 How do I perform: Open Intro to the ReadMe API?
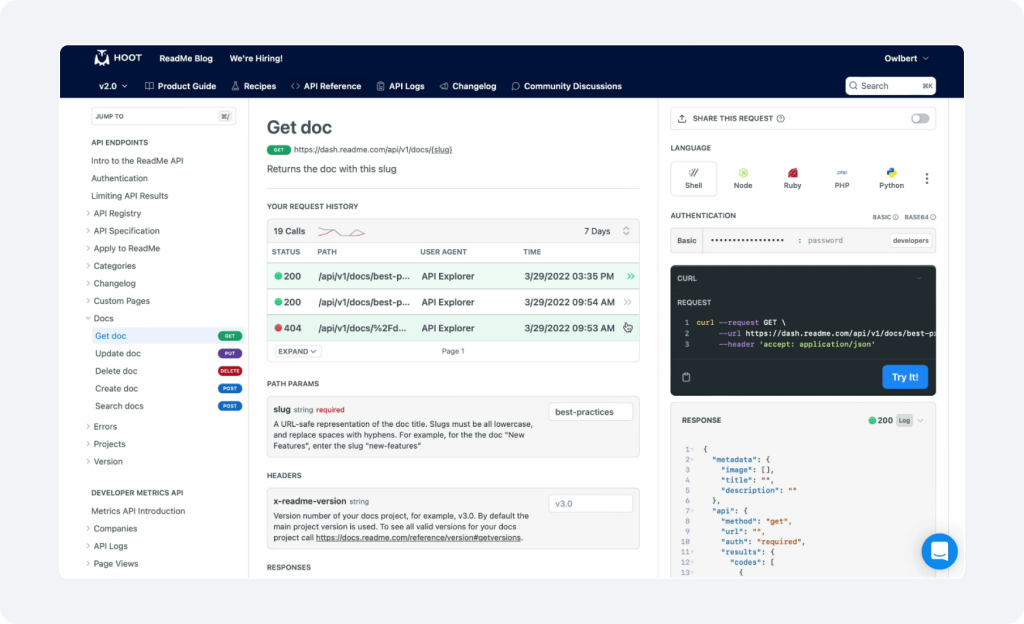[x=137, y=161]
